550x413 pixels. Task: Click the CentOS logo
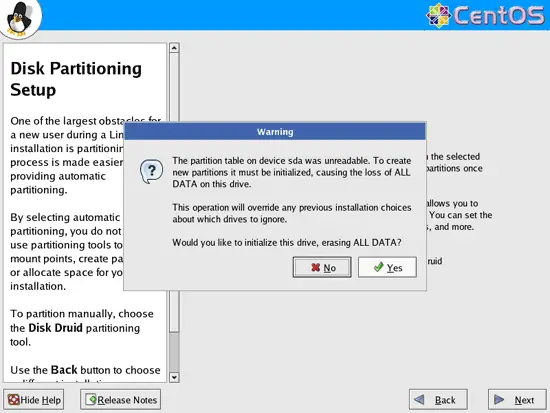pyautogui.click(x=485, y=15)
